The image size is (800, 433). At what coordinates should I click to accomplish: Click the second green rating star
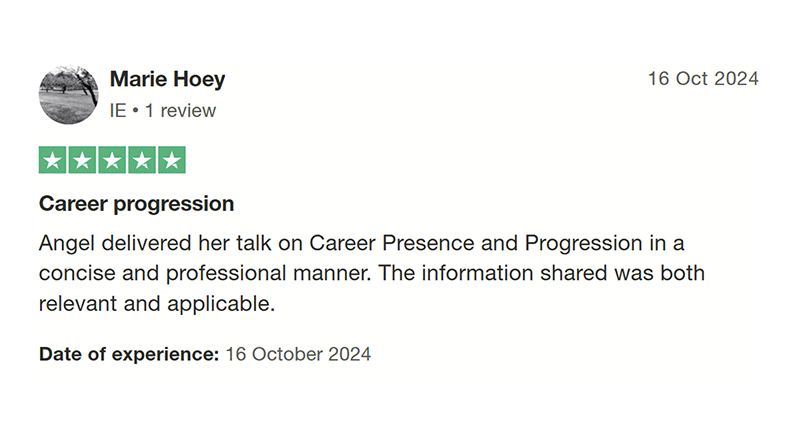[82, 160]
